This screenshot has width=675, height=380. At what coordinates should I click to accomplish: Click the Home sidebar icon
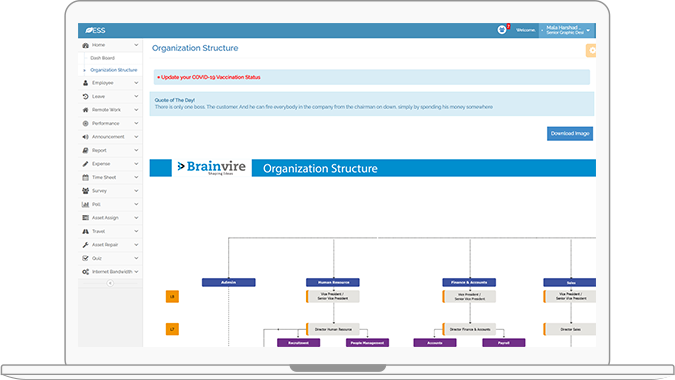(85, 45)
